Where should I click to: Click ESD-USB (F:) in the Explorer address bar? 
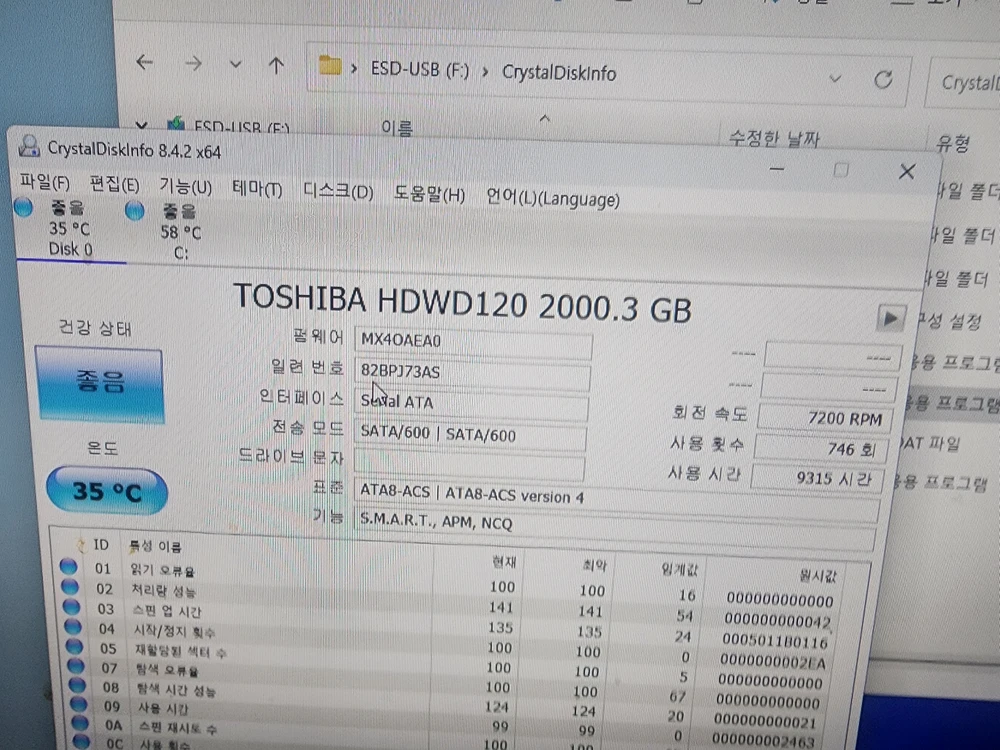coord(420,70)
